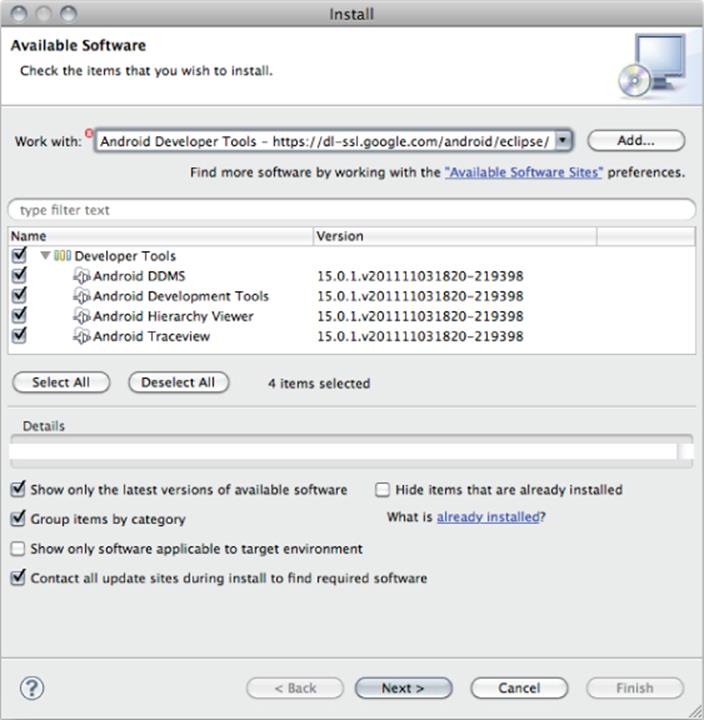The image size is (704, 720).
Task: Click the Cancel button
Action: [x=519, y=688]
